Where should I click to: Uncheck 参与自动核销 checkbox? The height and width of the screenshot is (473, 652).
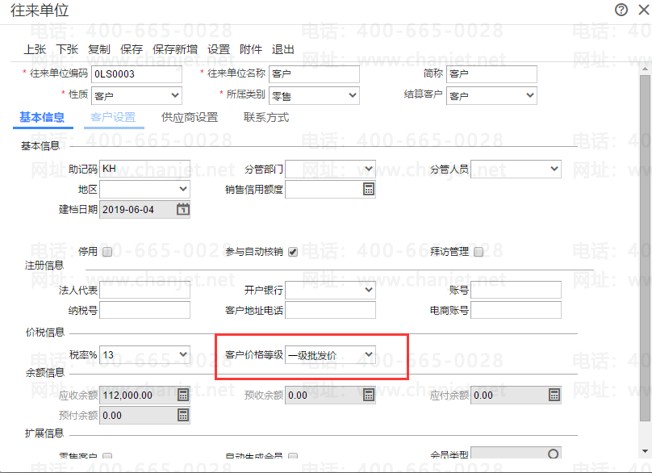pos(293,252)
